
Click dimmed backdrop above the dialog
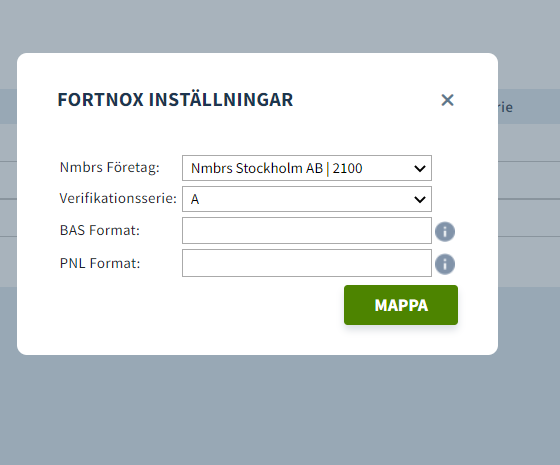coord(280,26)
